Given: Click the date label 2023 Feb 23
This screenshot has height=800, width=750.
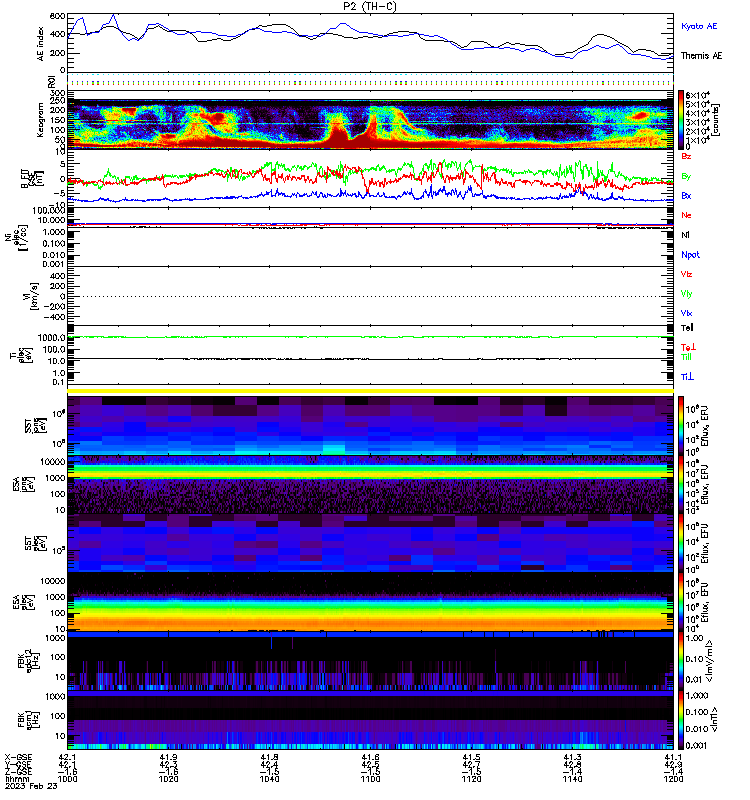Looking at the screenshot, I should pos(31,786).
